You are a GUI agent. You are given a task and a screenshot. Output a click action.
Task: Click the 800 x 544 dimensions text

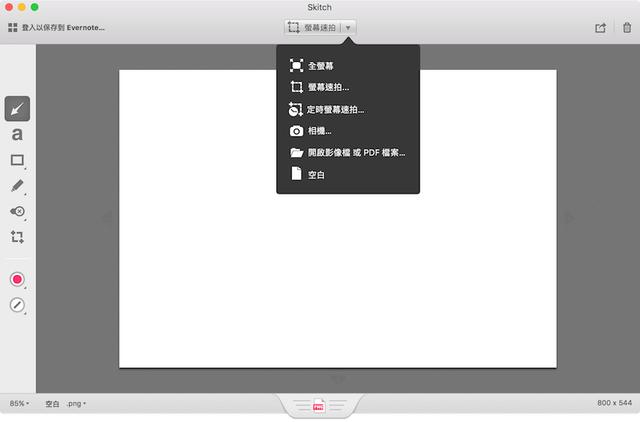614,403
